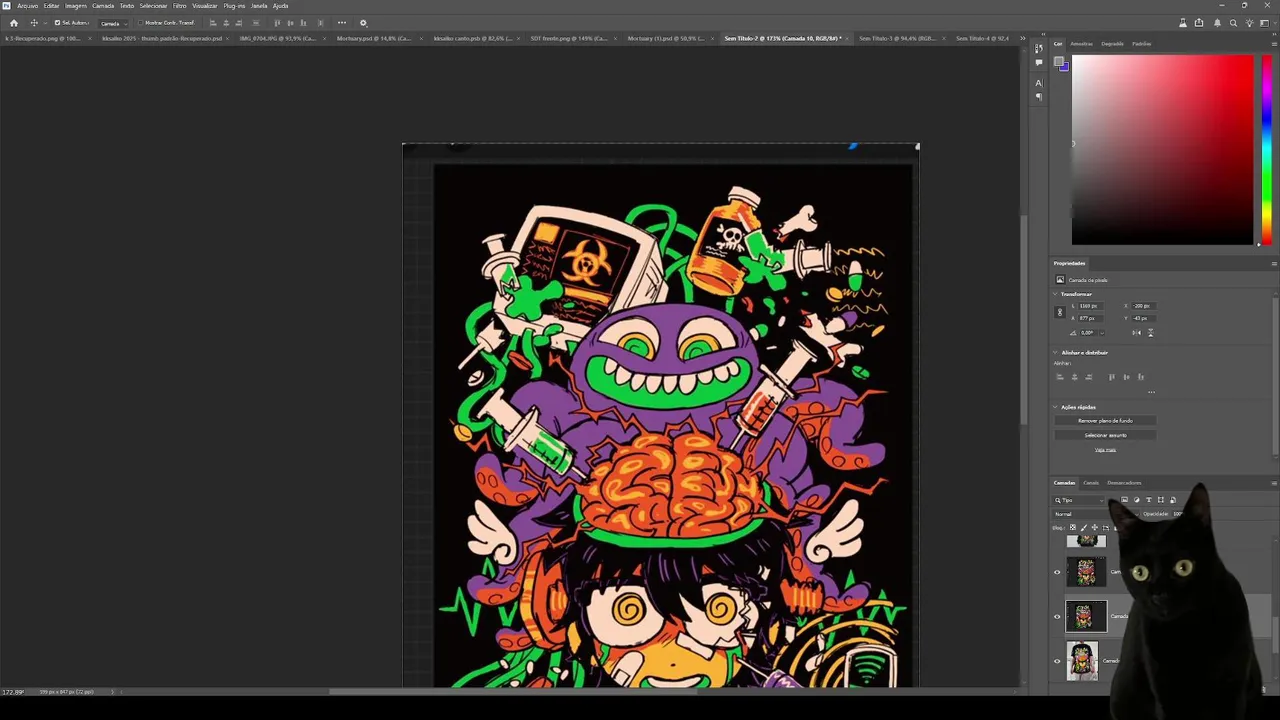Click the lightbulb Discover icon

(1249, 23)
